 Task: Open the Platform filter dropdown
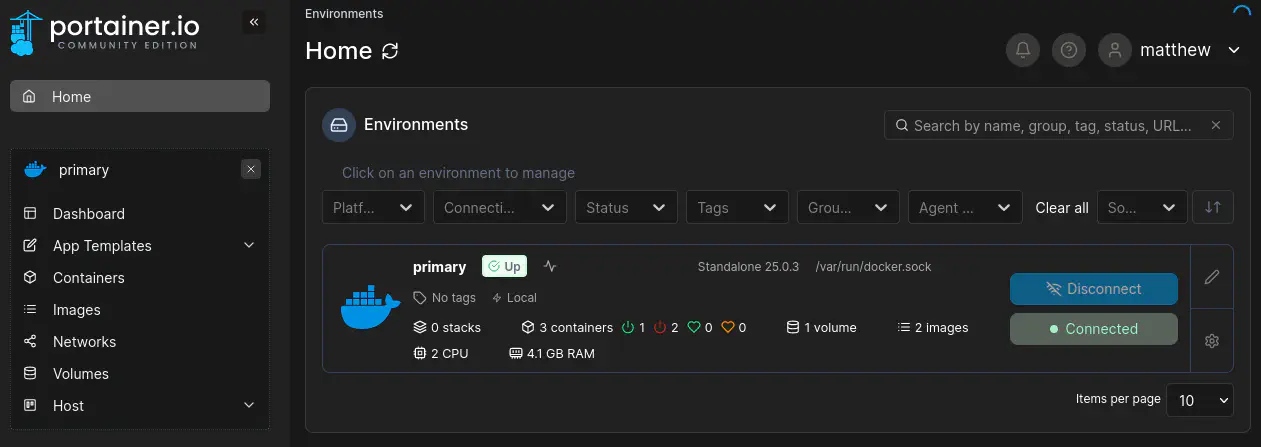pos(372,208)
